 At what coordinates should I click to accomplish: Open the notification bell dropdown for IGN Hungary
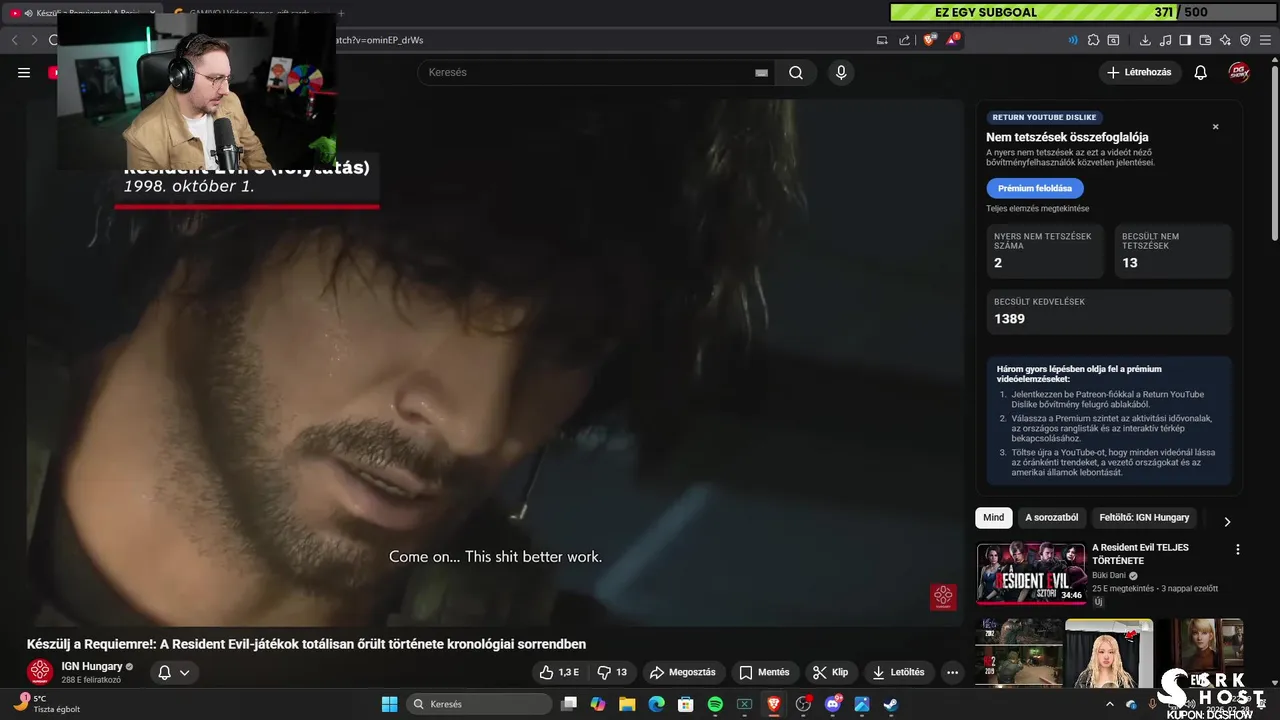pos(173,673)
